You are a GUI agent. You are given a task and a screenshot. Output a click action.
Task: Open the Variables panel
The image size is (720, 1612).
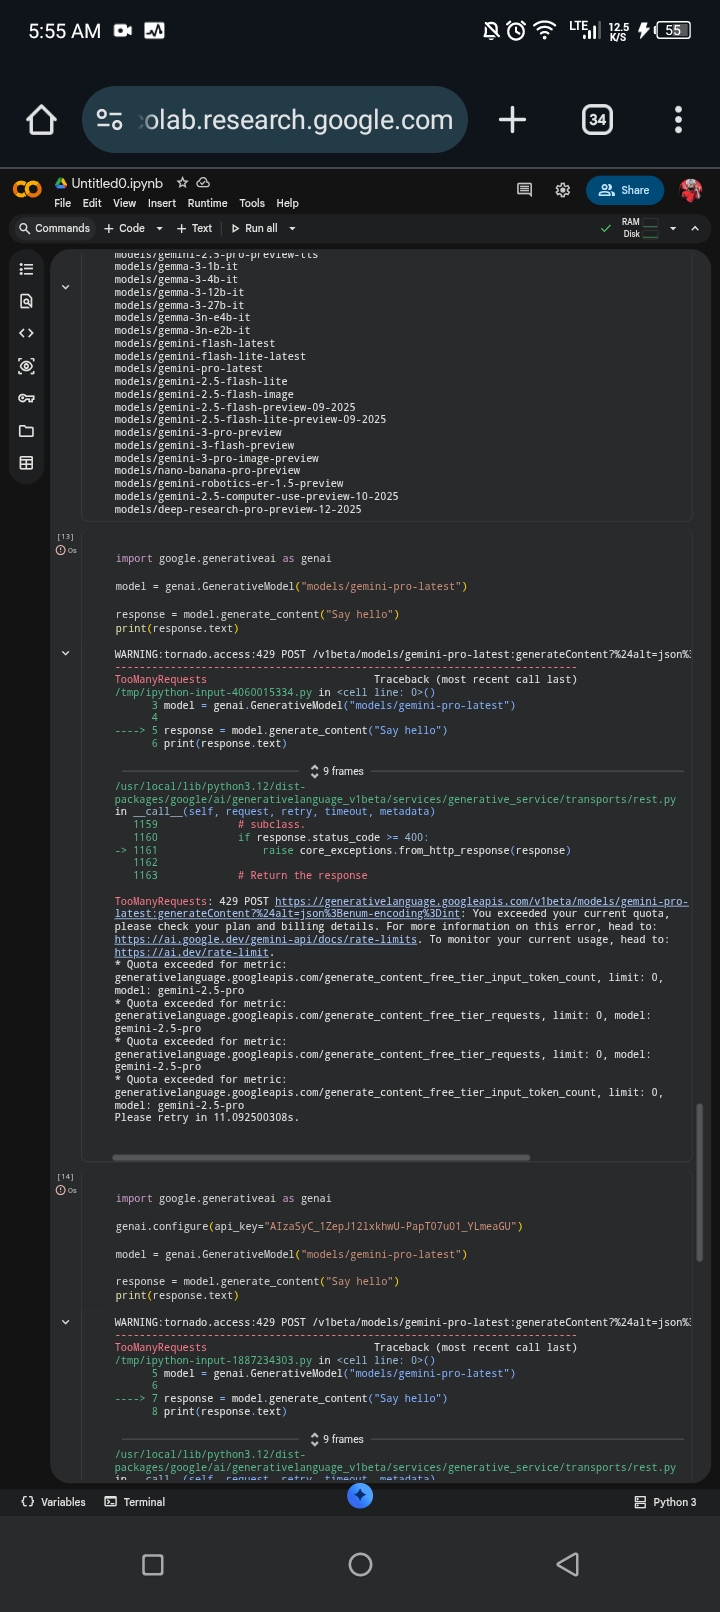pyautogui.click(x=54, y=1502)
